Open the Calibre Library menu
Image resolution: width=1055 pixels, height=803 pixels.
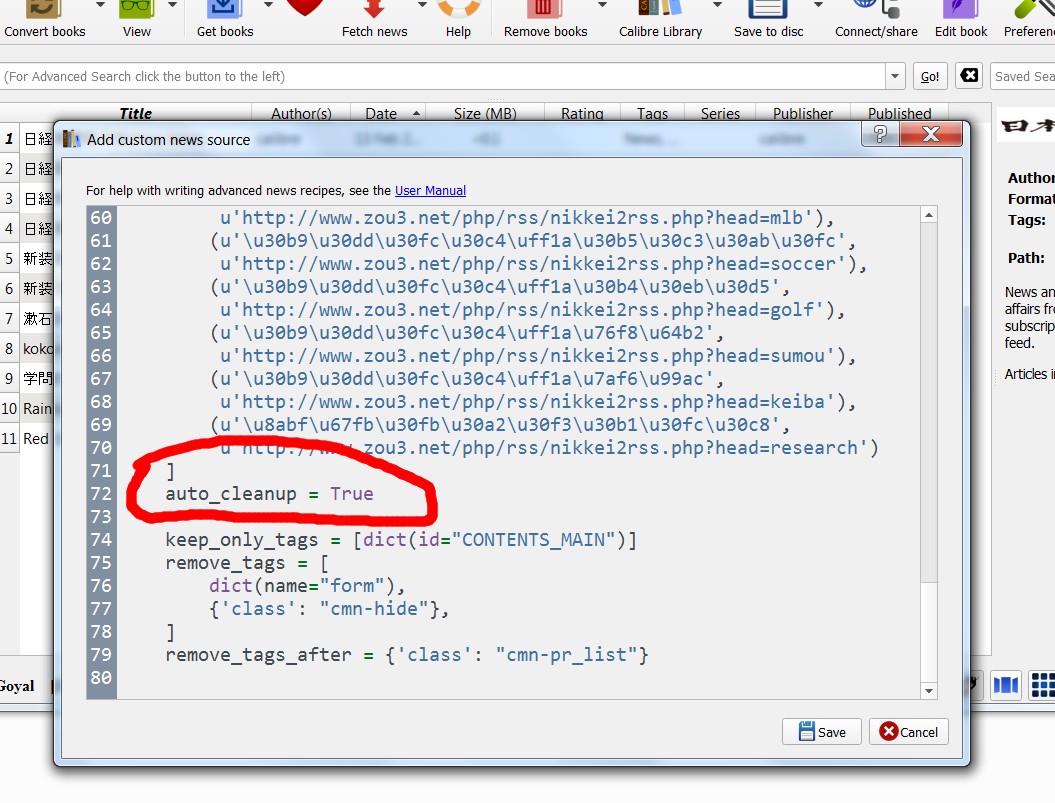(660, 20)
